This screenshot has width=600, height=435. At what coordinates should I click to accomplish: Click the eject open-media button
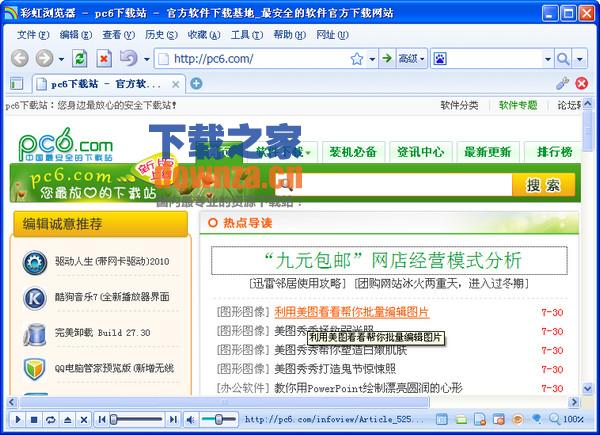[67, 420]
